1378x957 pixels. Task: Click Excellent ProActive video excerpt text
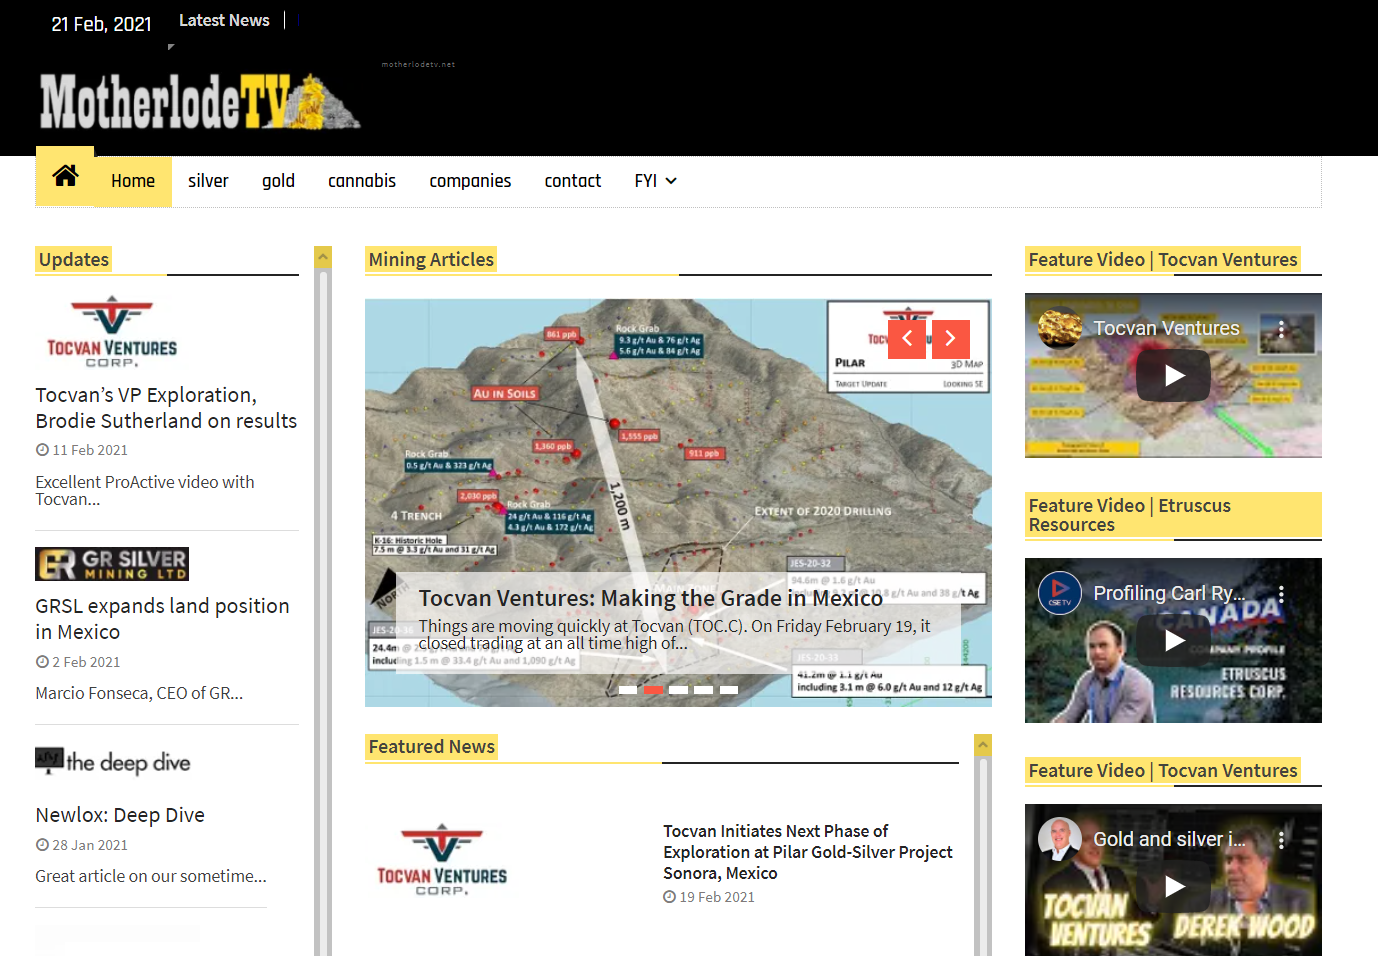click(145, 490)
